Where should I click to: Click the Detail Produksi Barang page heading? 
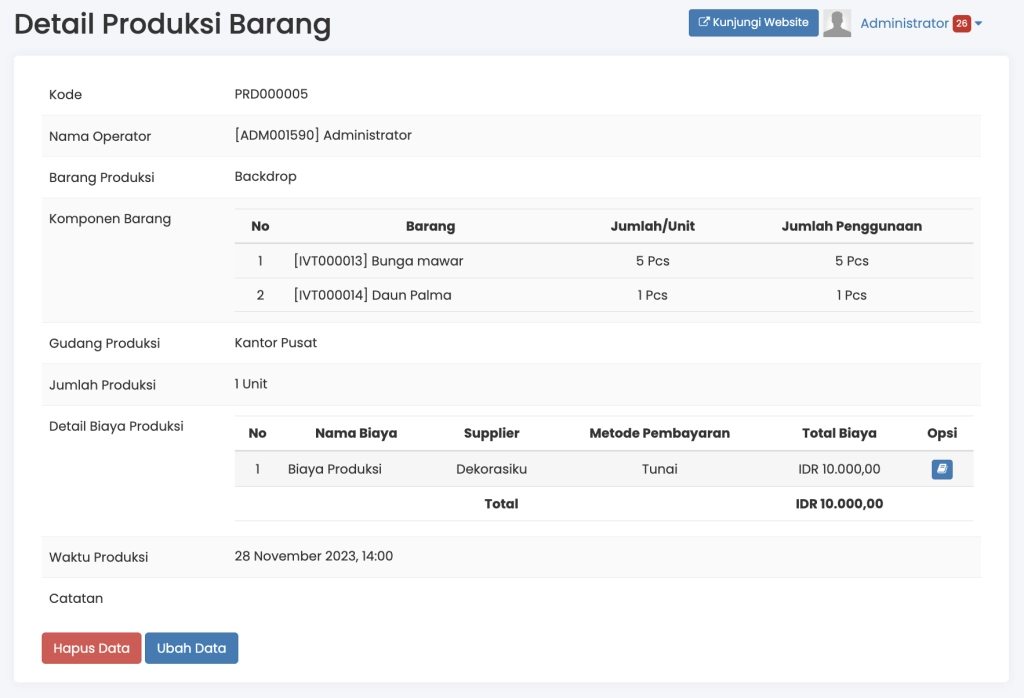tap(172, 24)
